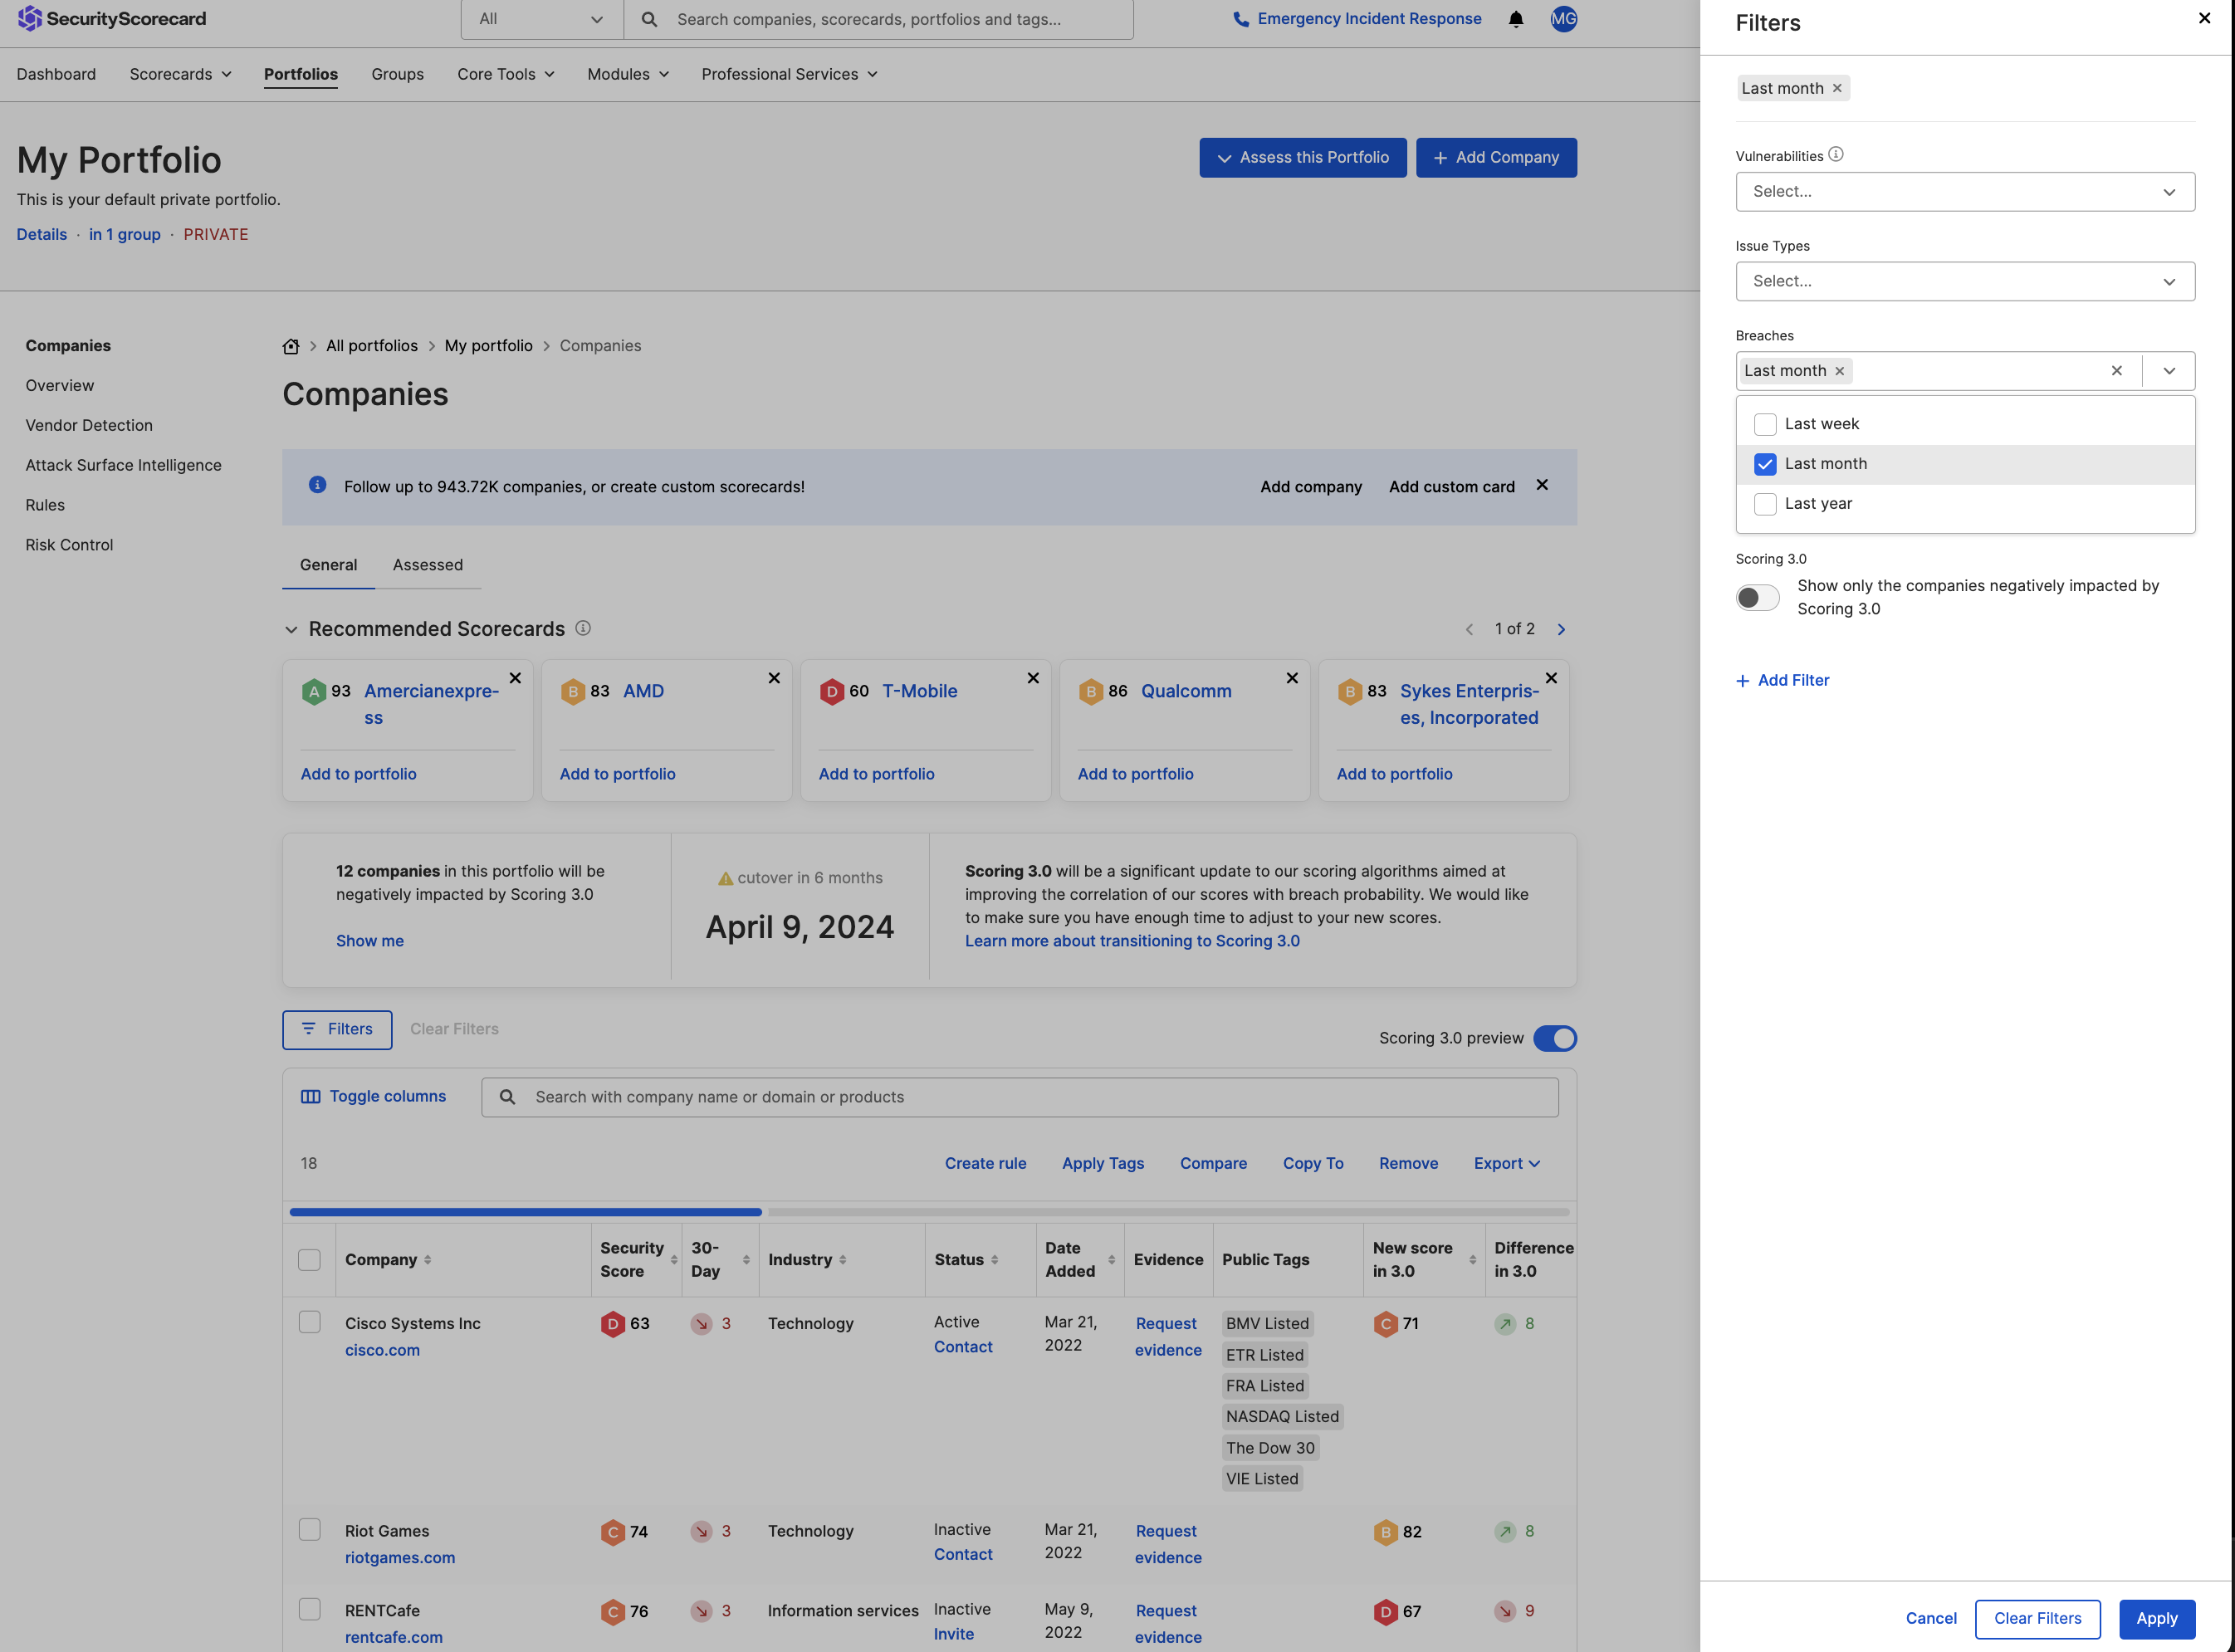Dismiss the Sykes Enterprises scorecard card
The height and width of the screenshot is (1652, 2235).
click(x=1551, y=678)
